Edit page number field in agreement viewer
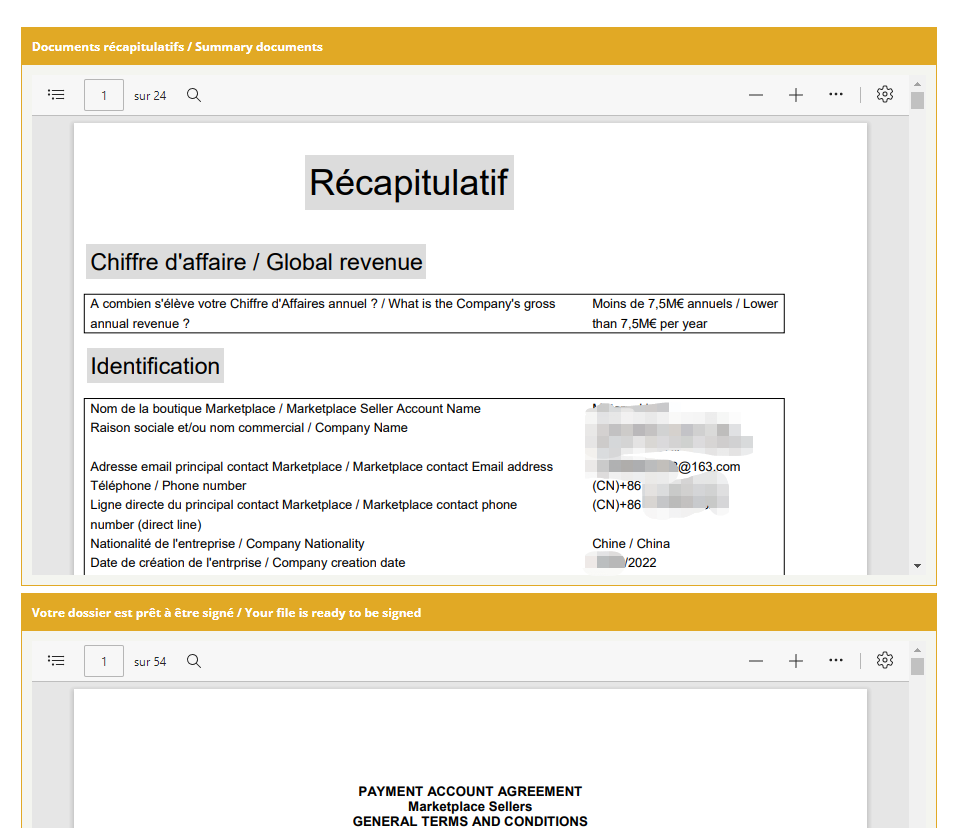The image size is (958, 828). click(104, 661)
